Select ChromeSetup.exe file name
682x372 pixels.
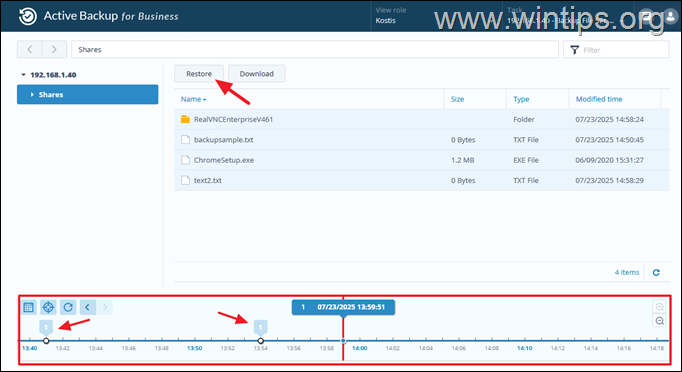click(224, 160)
